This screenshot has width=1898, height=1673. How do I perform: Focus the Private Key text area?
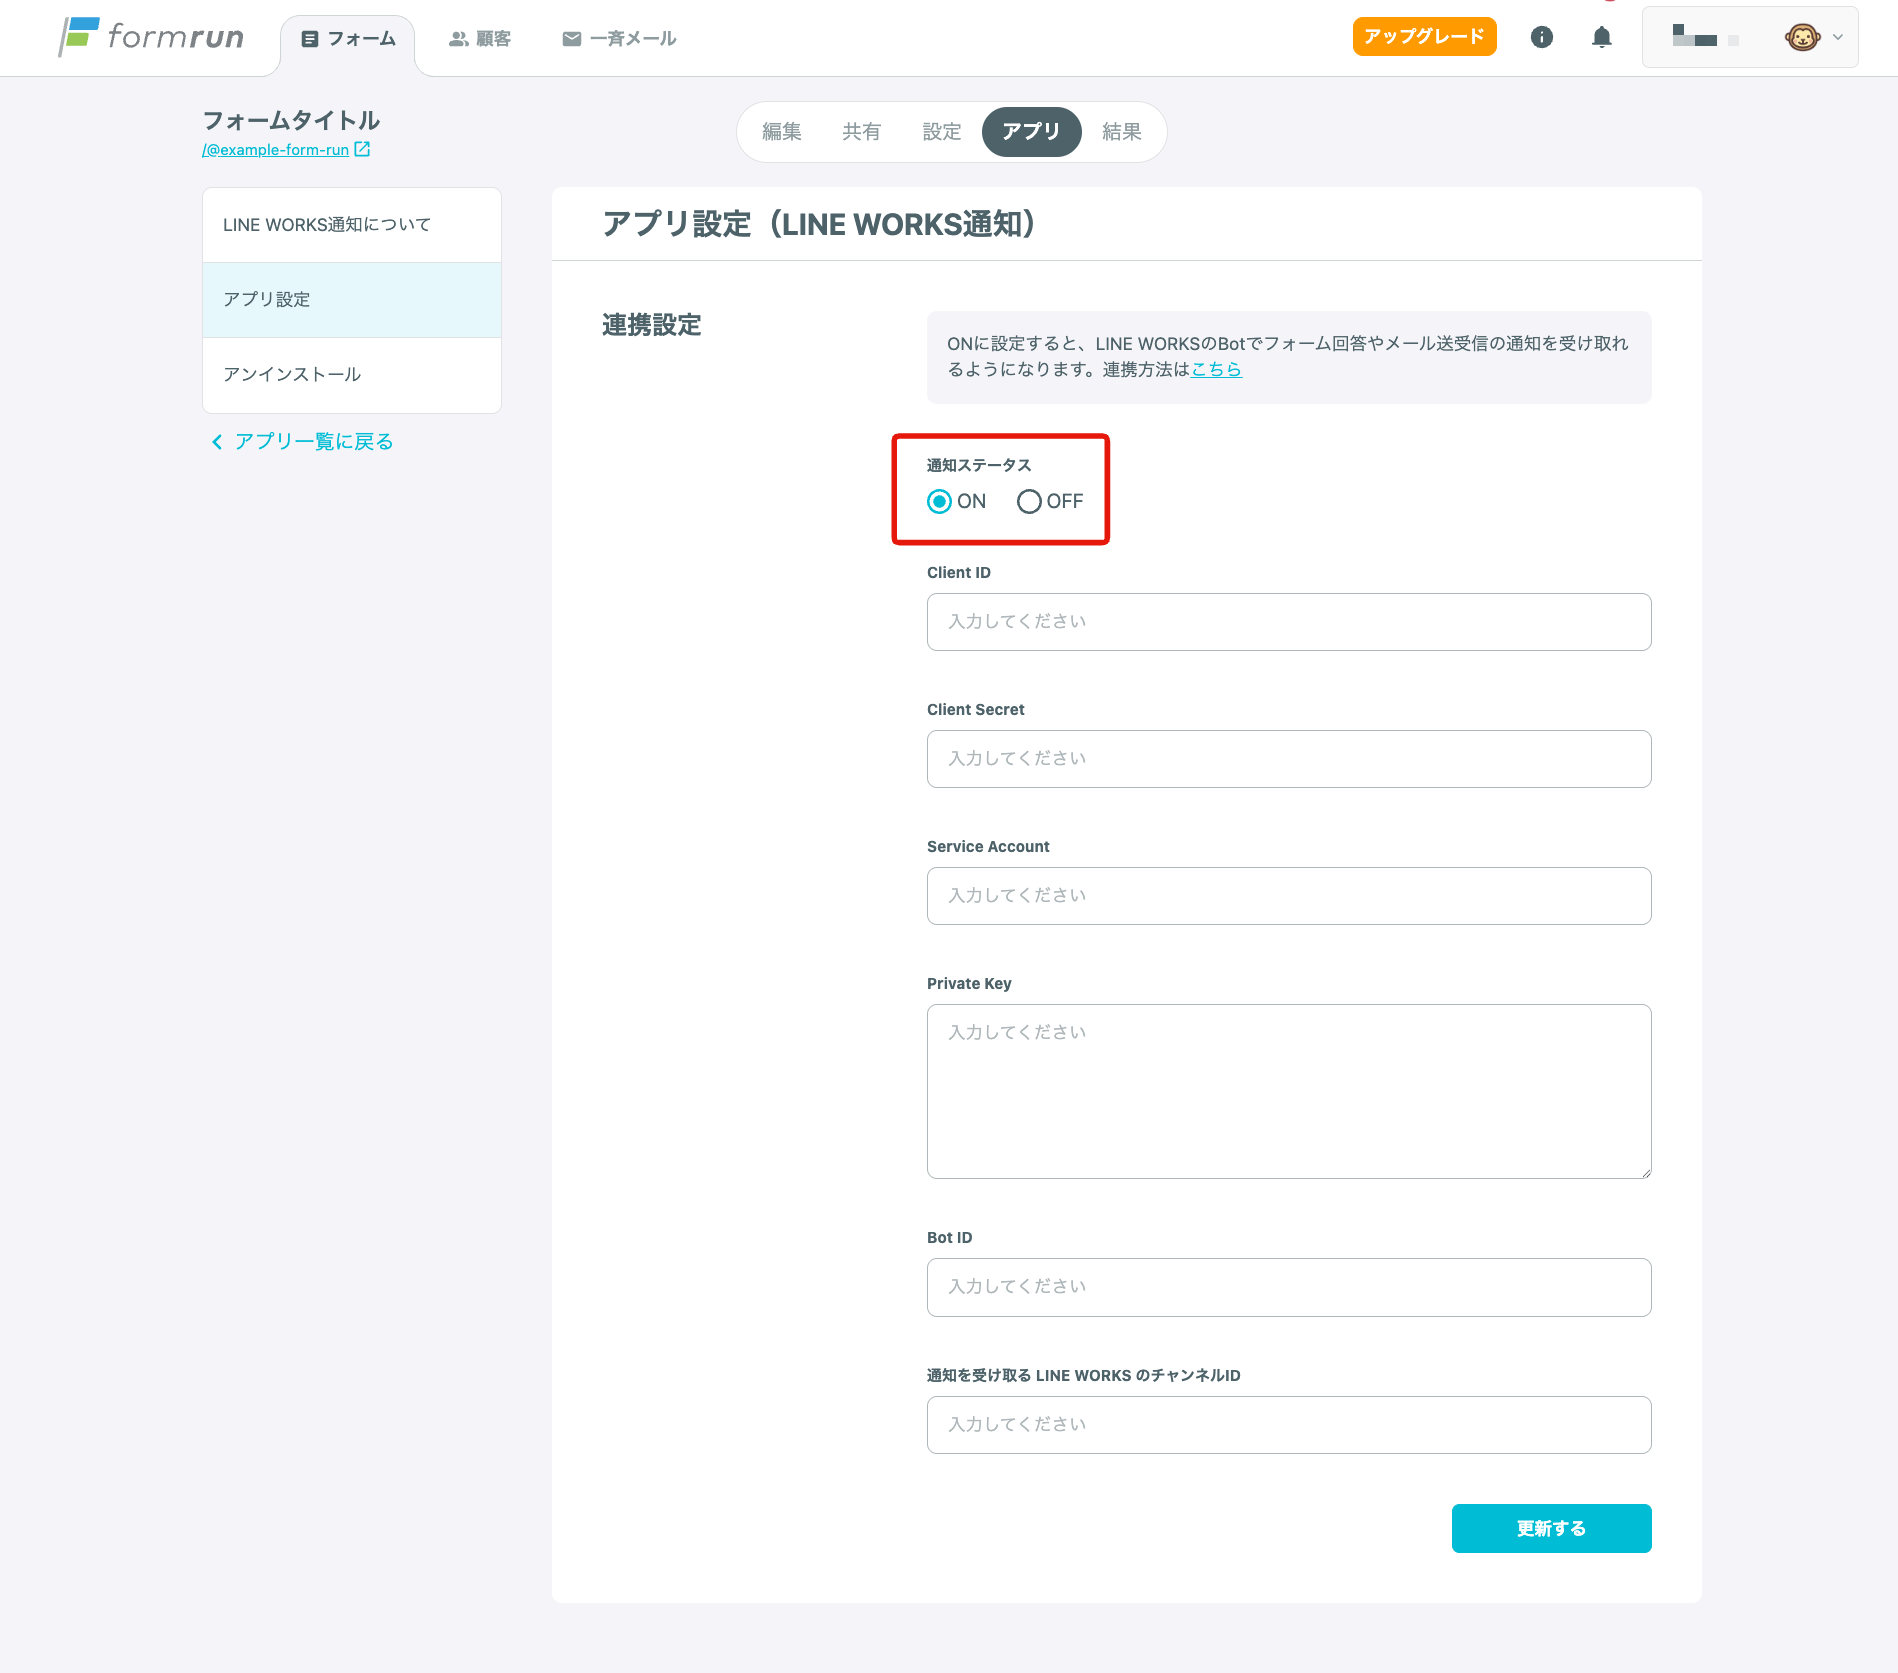click(1289, 1091)
